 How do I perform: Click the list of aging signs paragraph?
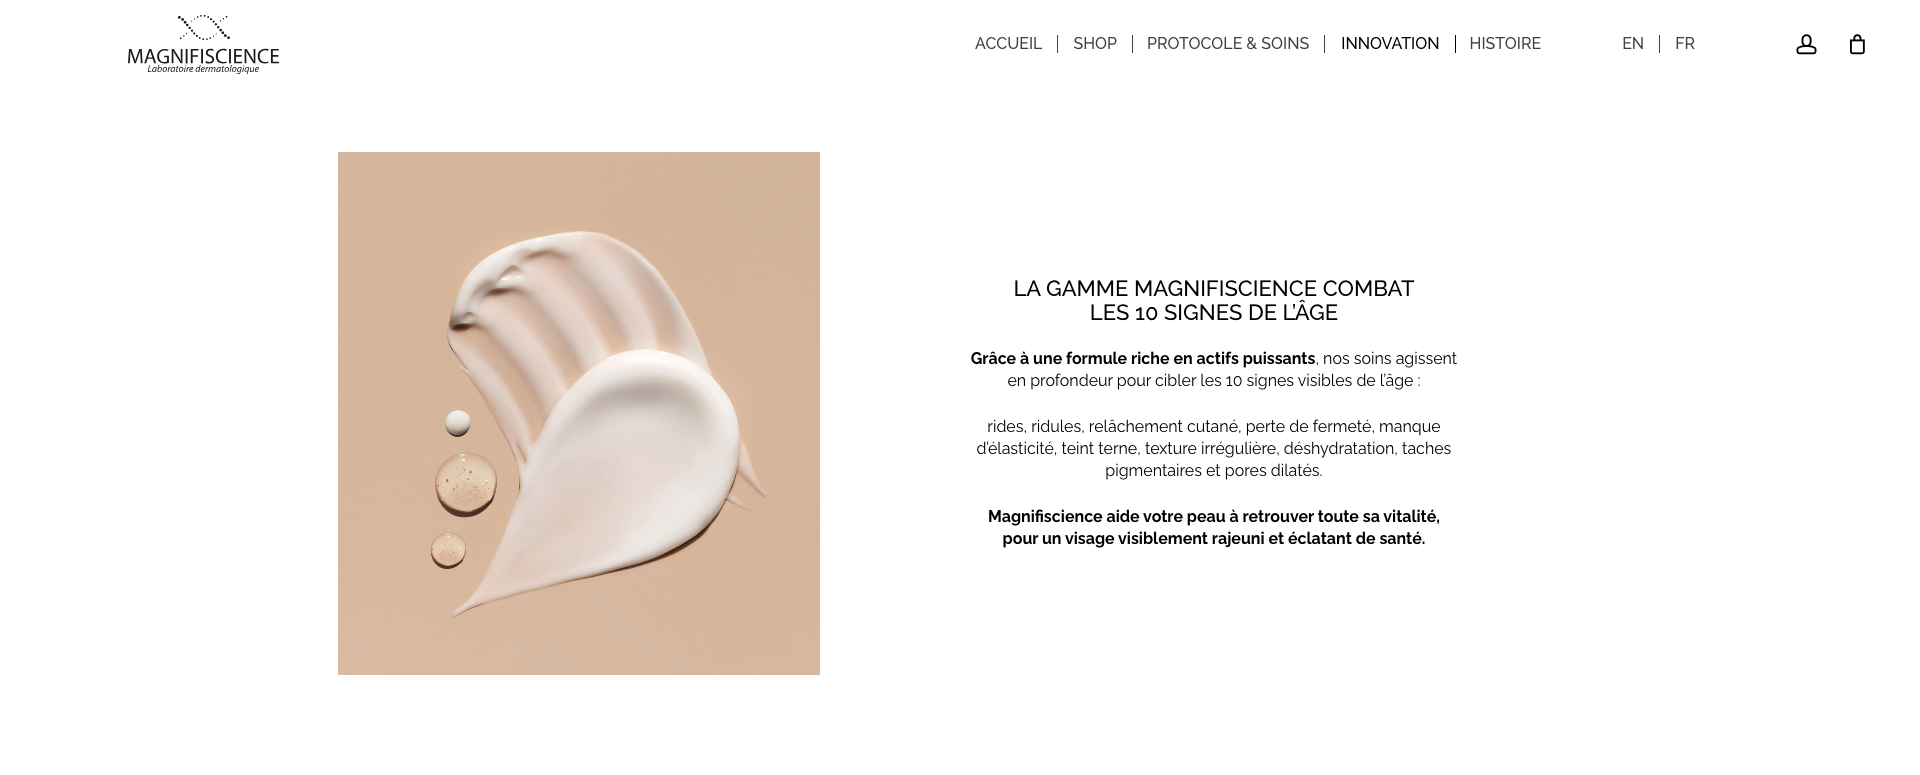[1213, 449]
